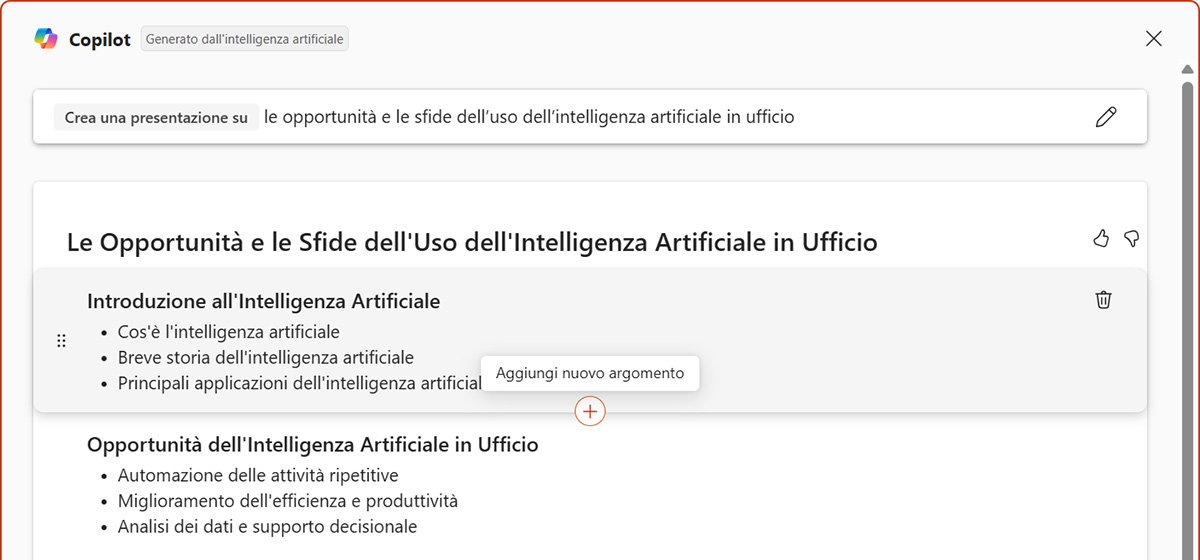Close the Copilot dialog with X
This screenshot has height=560, width=1200.
1153,39
